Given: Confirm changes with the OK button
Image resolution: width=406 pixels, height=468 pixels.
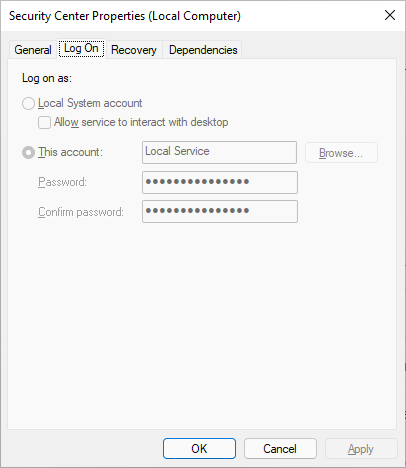Looking at the screenshot, I should point(199,449).
